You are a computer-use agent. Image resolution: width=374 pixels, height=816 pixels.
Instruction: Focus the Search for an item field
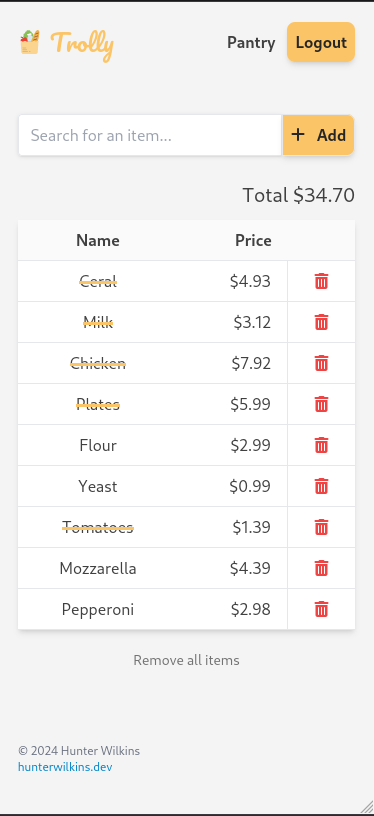tap(150, 135)
